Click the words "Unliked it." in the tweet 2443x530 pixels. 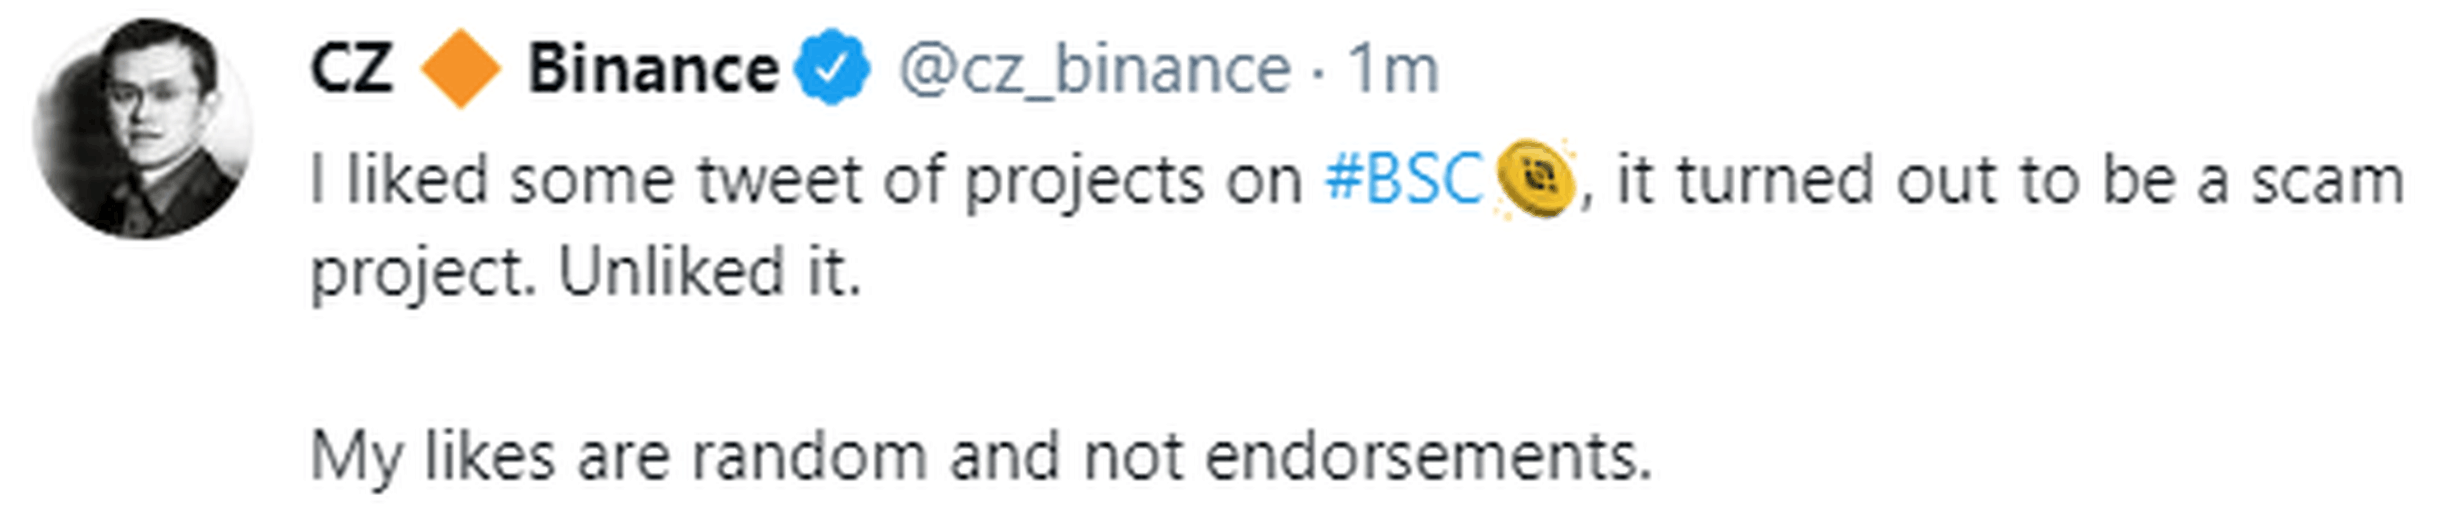(x=709, y=272)
